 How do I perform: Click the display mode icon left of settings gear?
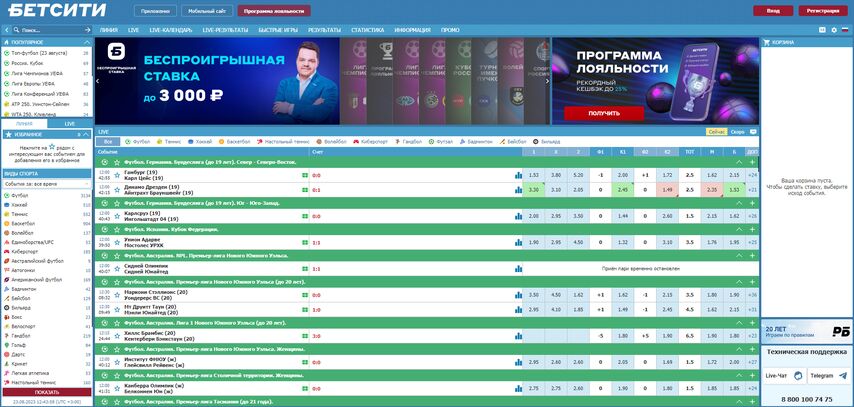pyautogui.click(x=822, y=30)
